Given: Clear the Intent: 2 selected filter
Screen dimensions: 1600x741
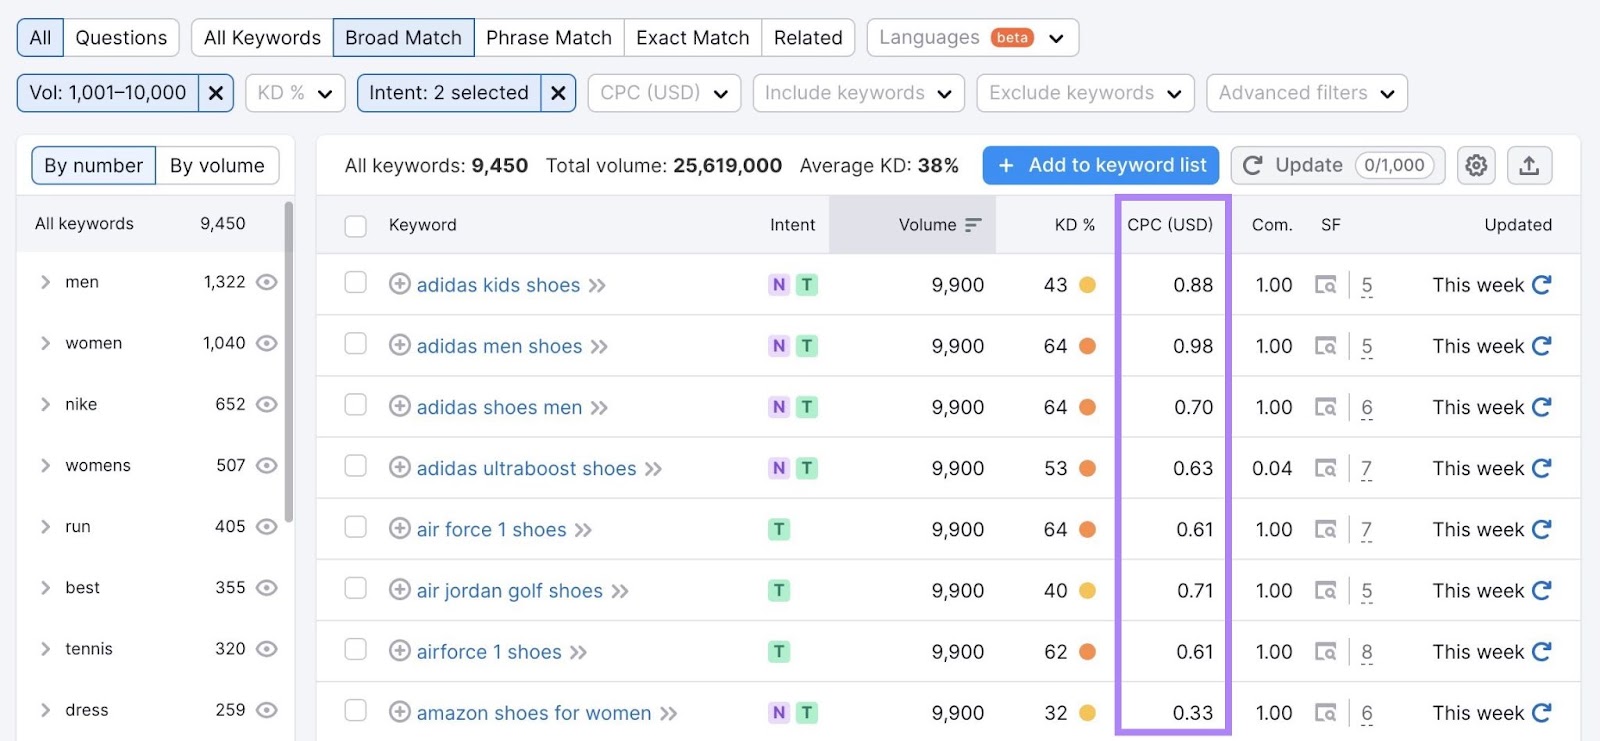Looking at the screenshot, I should coord(558,93).
